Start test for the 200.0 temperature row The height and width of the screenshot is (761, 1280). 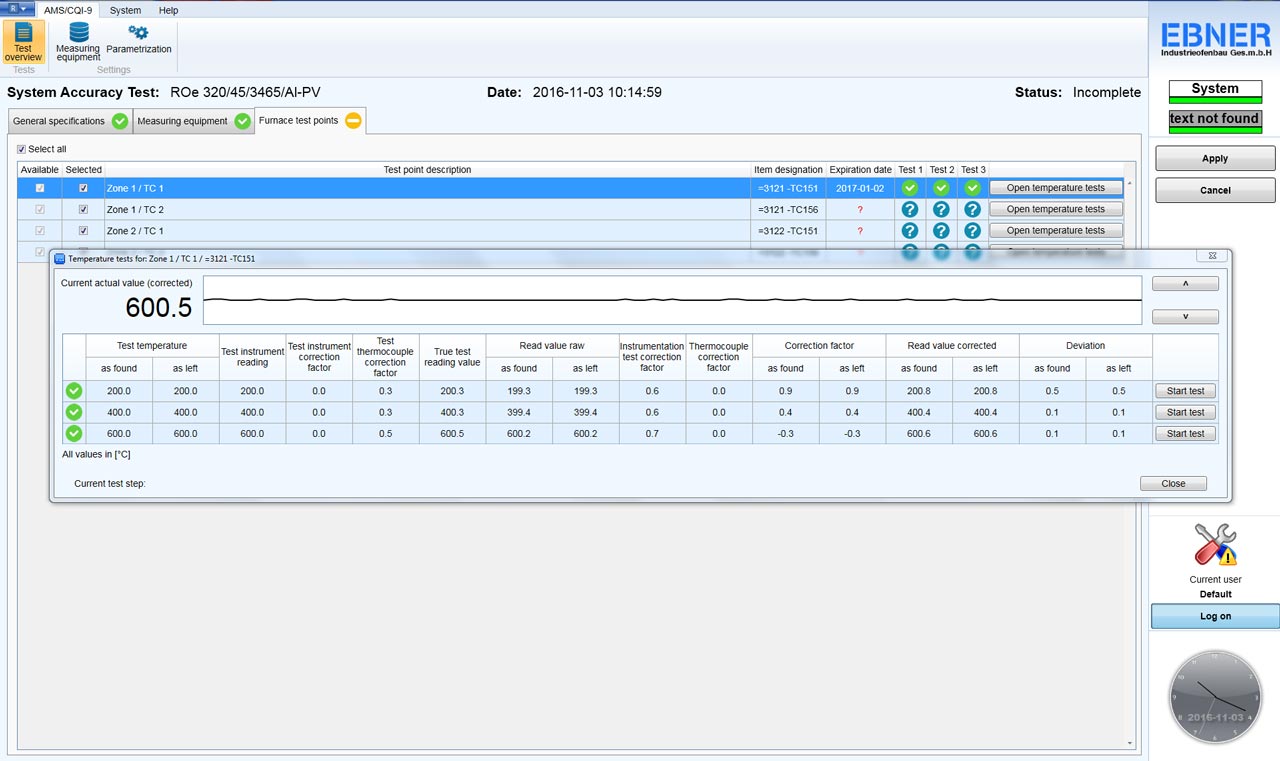click(1185, 391)
